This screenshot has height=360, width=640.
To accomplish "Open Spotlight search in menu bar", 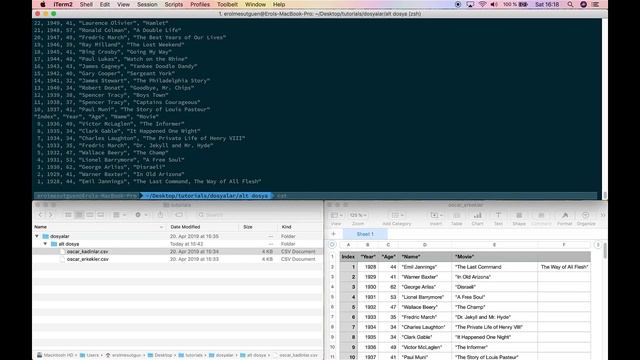I will pos(570,4).
